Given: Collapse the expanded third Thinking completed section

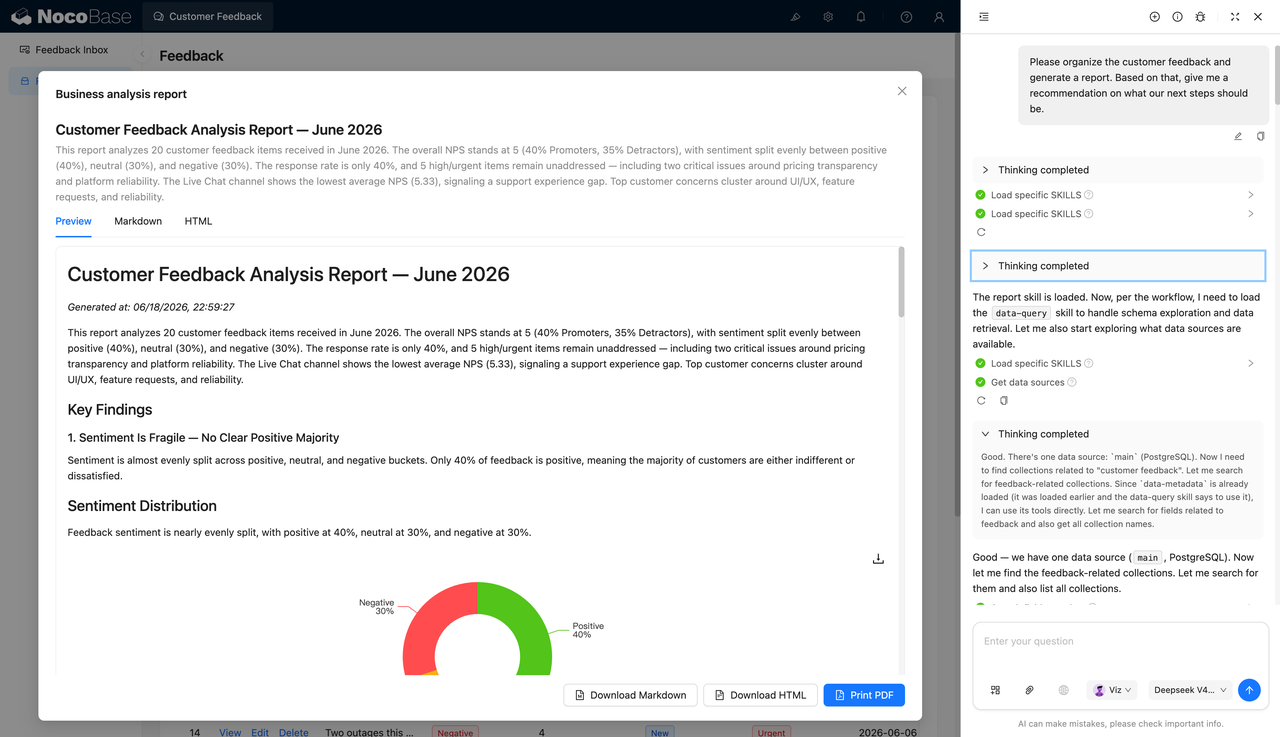Looking at the screenshot, I should point(1118,434).
